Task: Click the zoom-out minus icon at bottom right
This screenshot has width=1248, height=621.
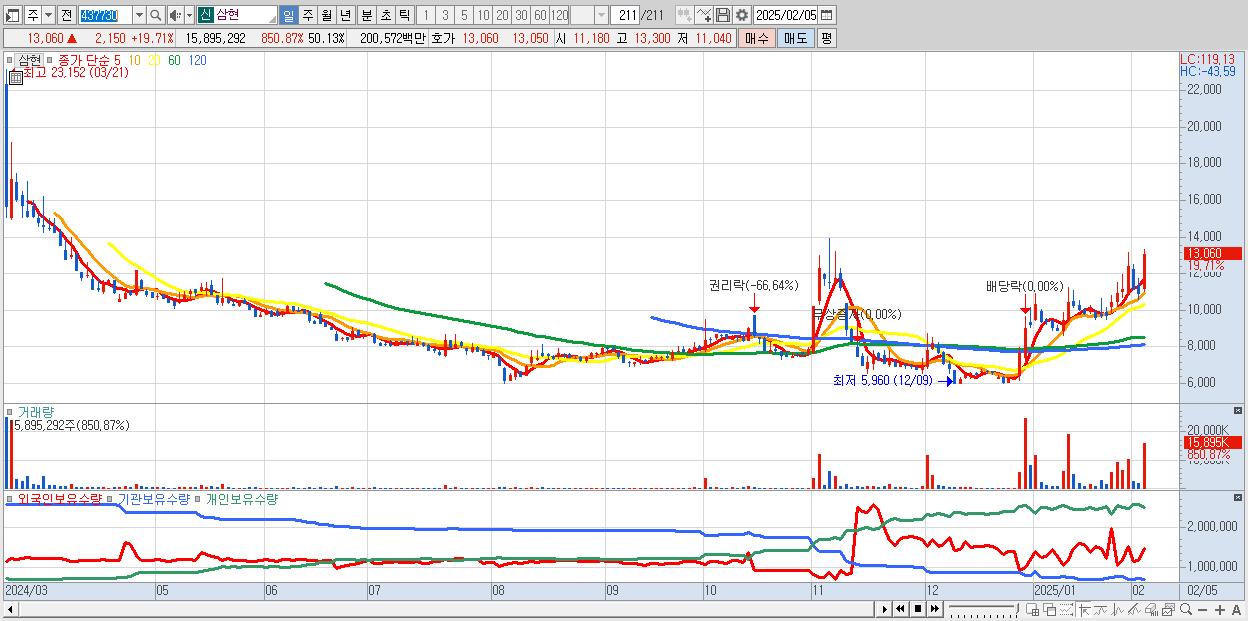Action: click(1203, 609)
